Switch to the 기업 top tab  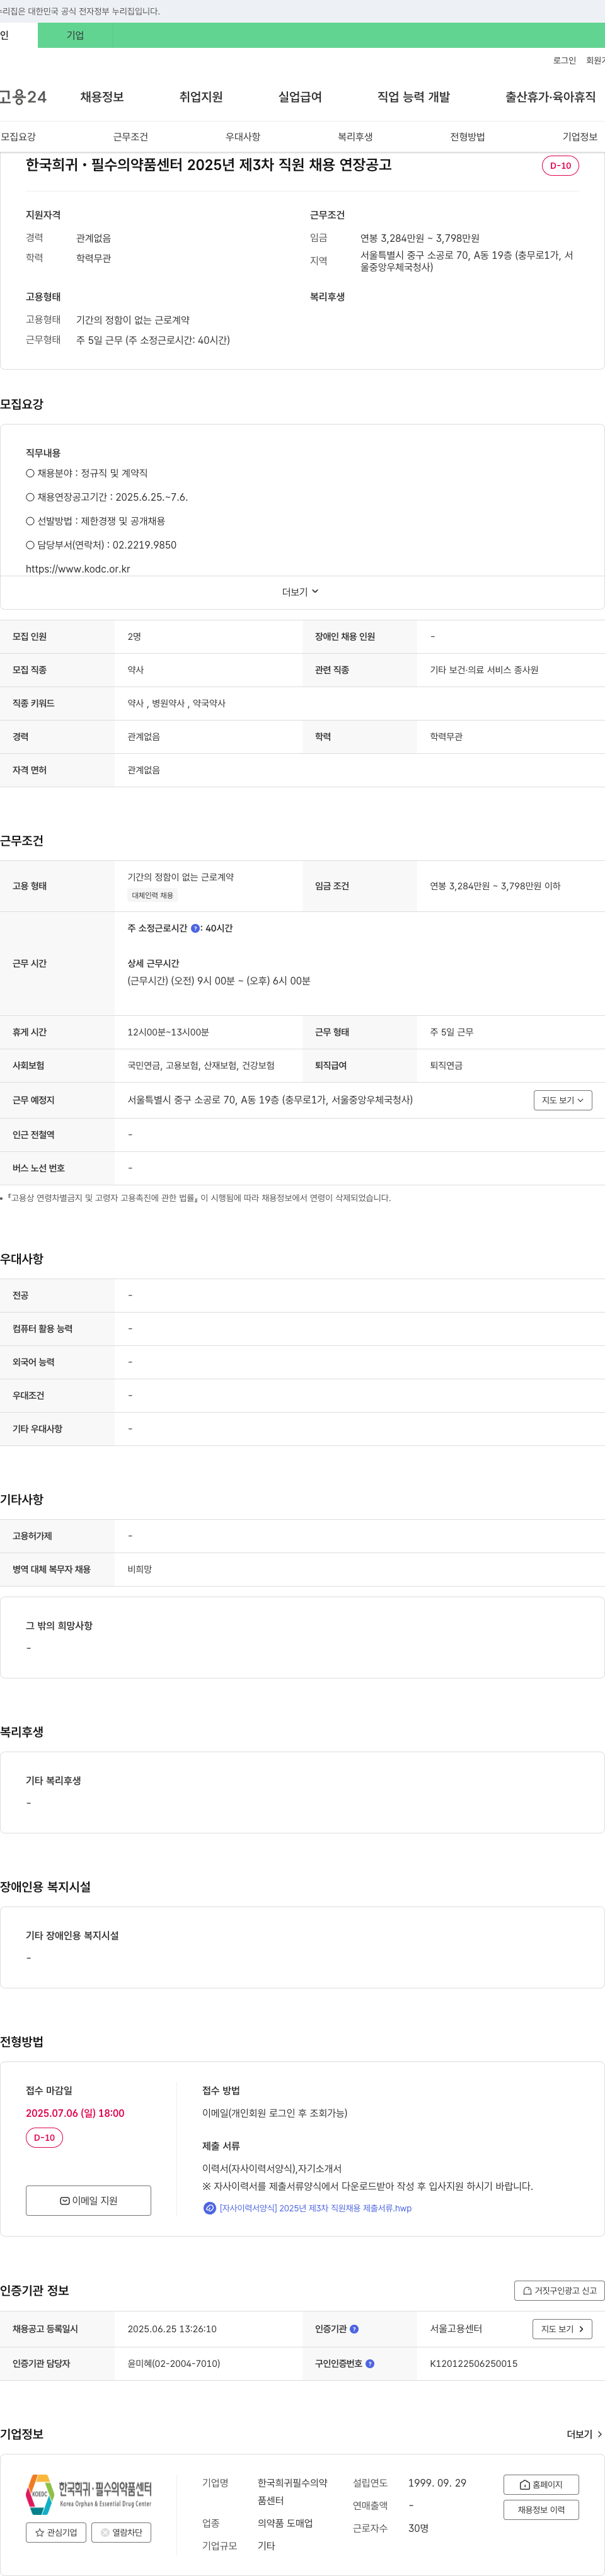point(75,35)
